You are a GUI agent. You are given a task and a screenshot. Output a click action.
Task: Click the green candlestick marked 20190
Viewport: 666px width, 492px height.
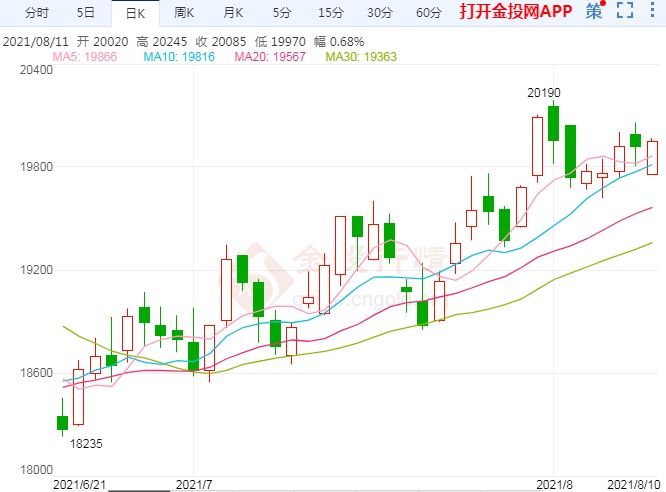(553, 123)
